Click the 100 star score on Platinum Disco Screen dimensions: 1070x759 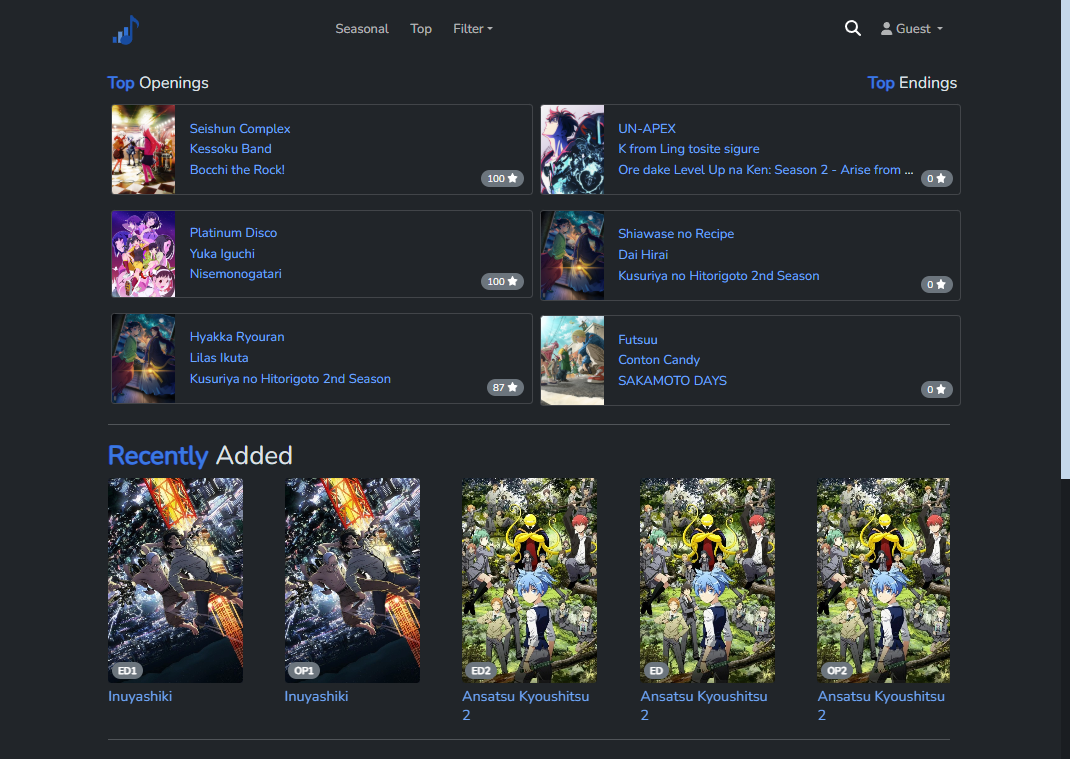tap(502, 281)
